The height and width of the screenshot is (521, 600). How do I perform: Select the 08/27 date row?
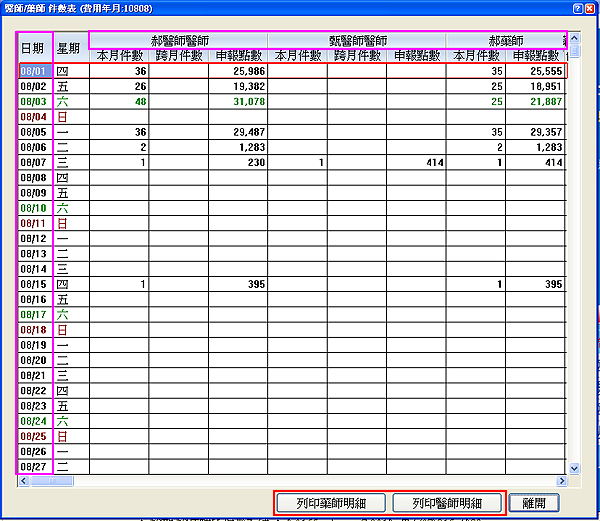pyautogui.click(x=35, y=466)
